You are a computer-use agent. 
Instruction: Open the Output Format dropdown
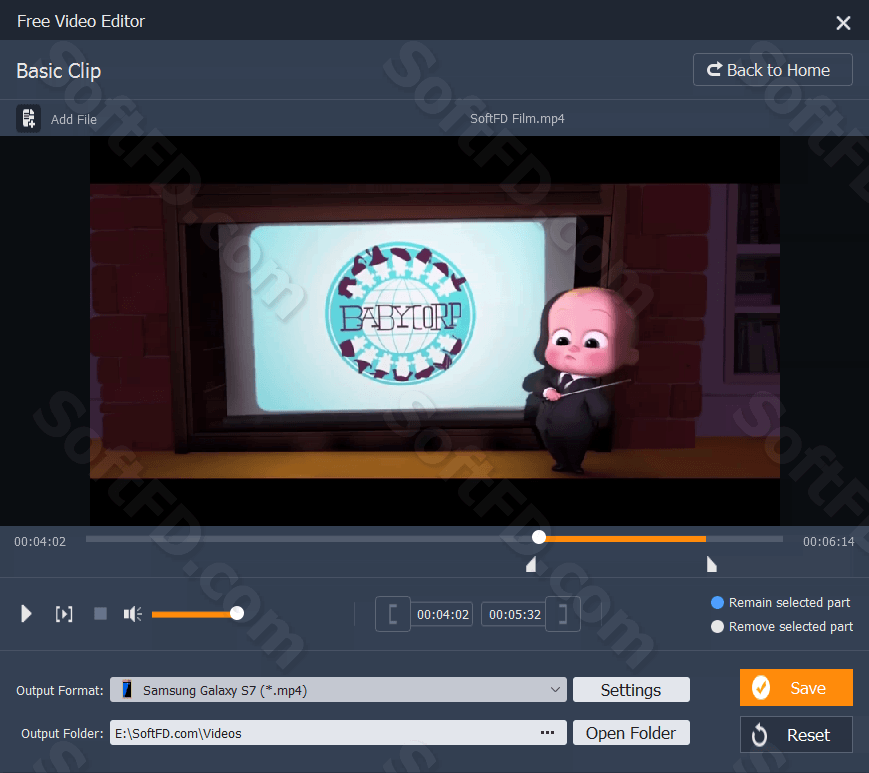tap(338, 690)
